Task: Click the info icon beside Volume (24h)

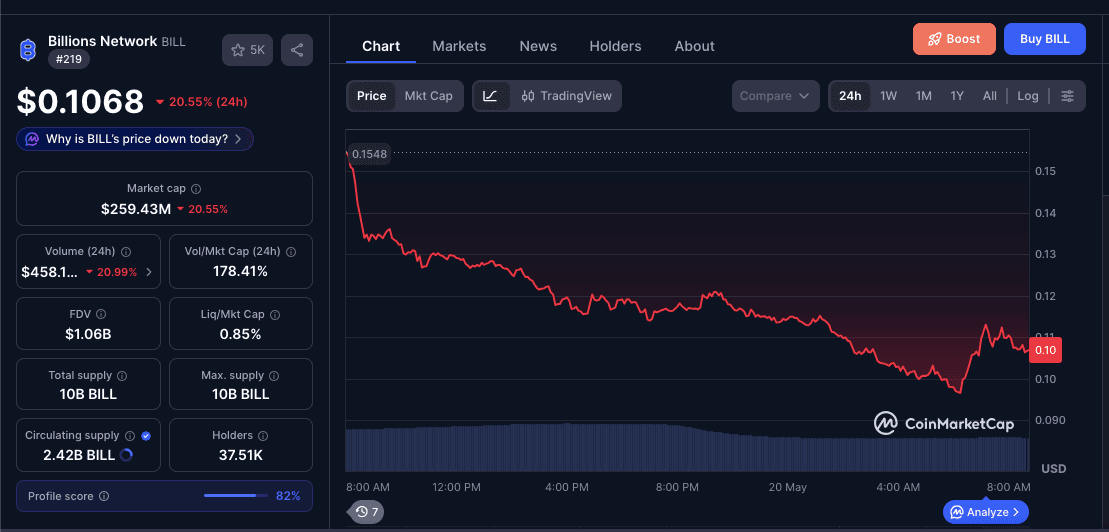Action: (x=126, y=252)
